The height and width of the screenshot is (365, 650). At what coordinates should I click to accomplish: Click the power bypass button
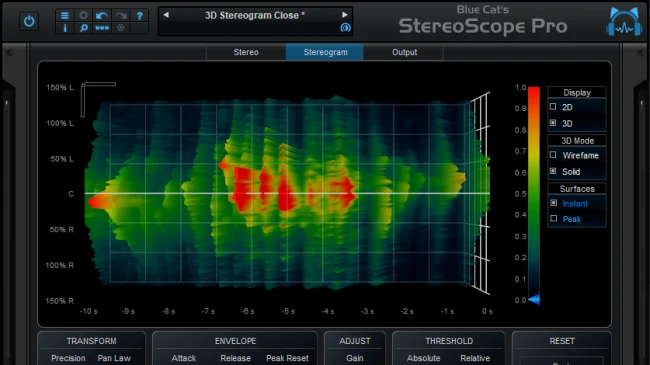coord(29,21)
